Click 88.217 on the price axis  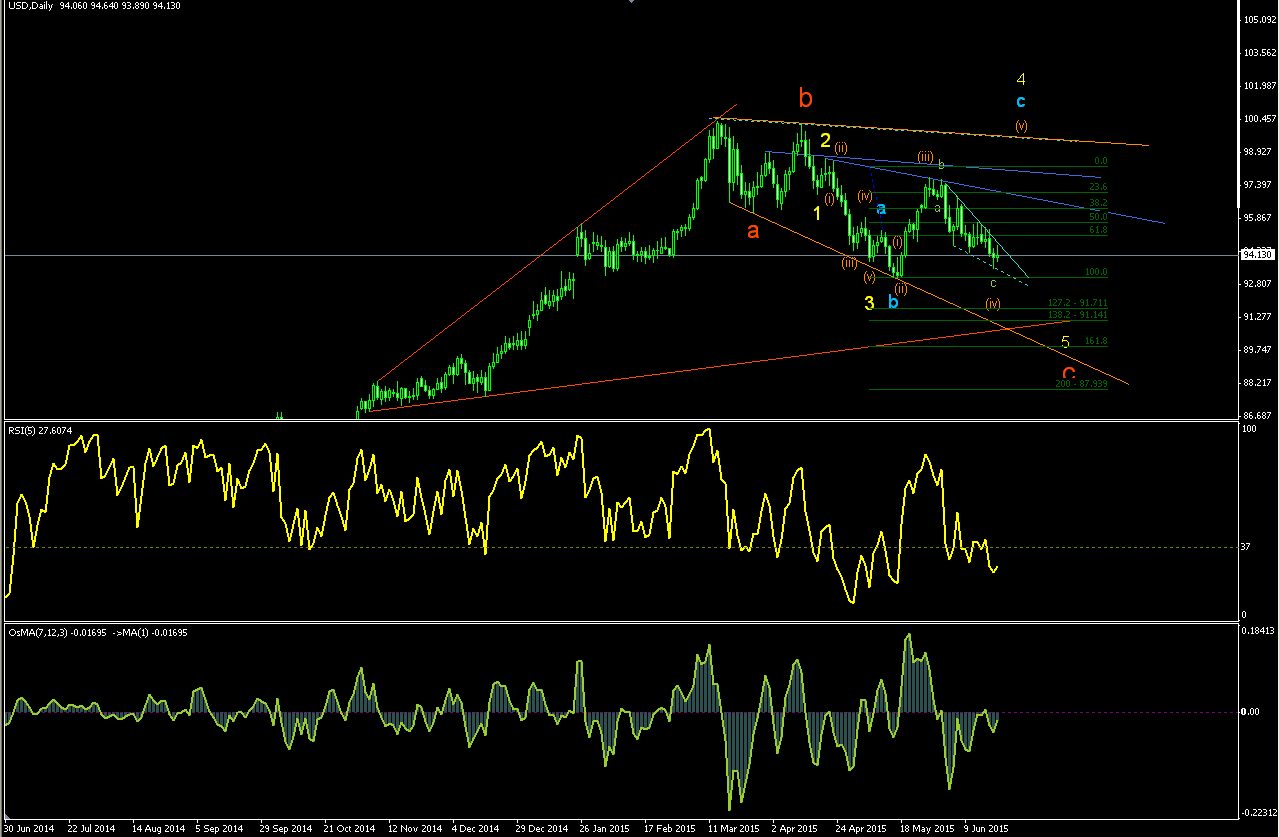pyautogui.click(x=1256, y=383)
